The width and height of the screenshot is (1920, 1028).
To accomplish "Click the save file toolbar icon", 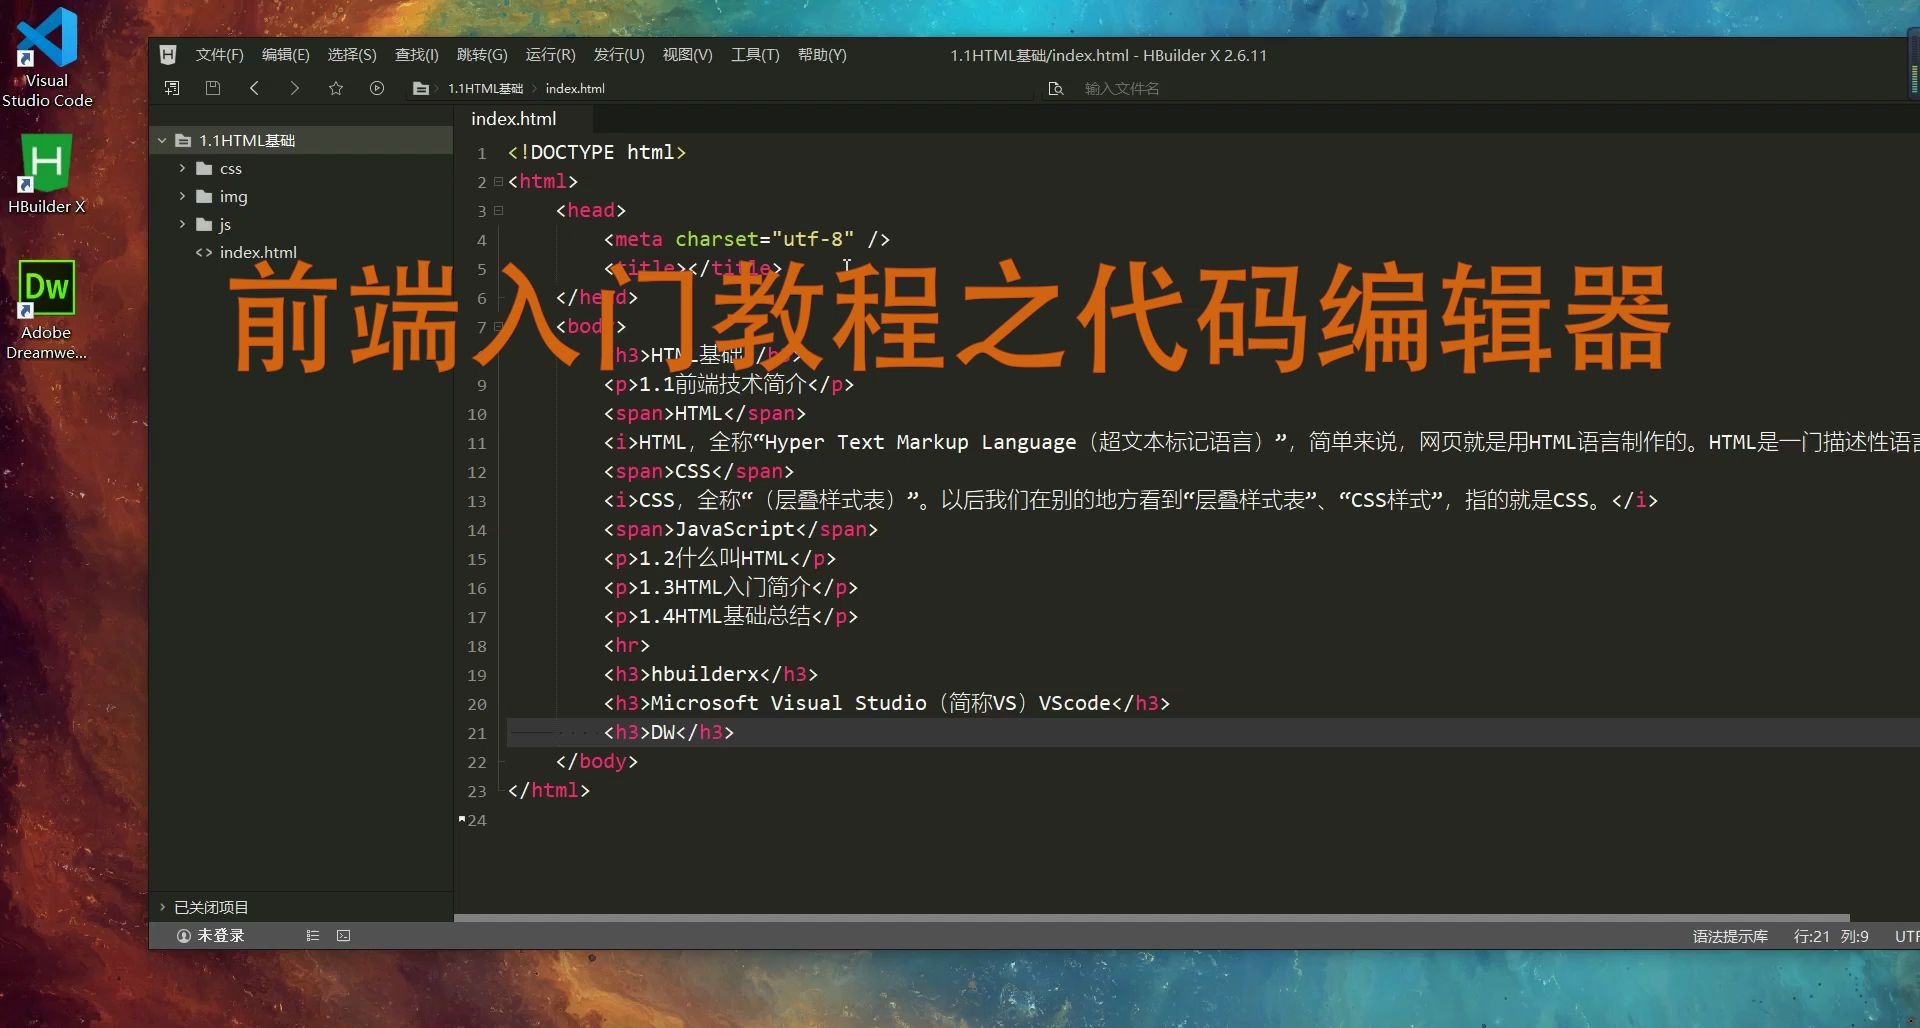I will (213, 88).
